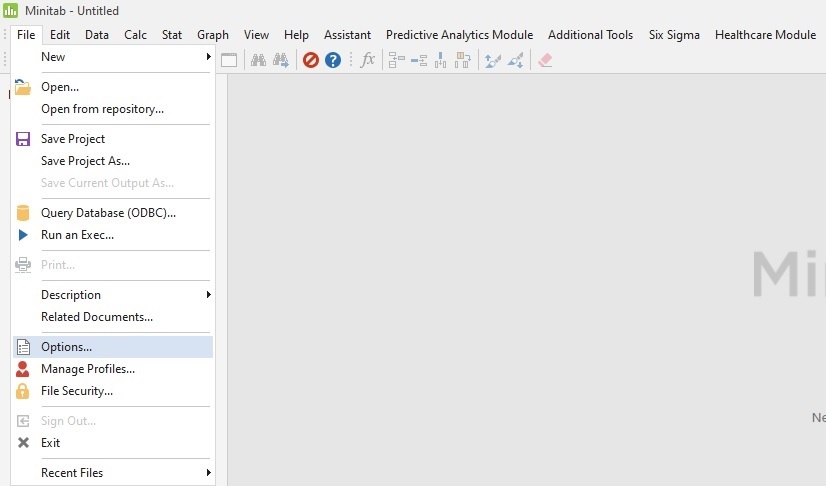Click the tan columns with arrow toolbar icon

[x=463, y=60]
